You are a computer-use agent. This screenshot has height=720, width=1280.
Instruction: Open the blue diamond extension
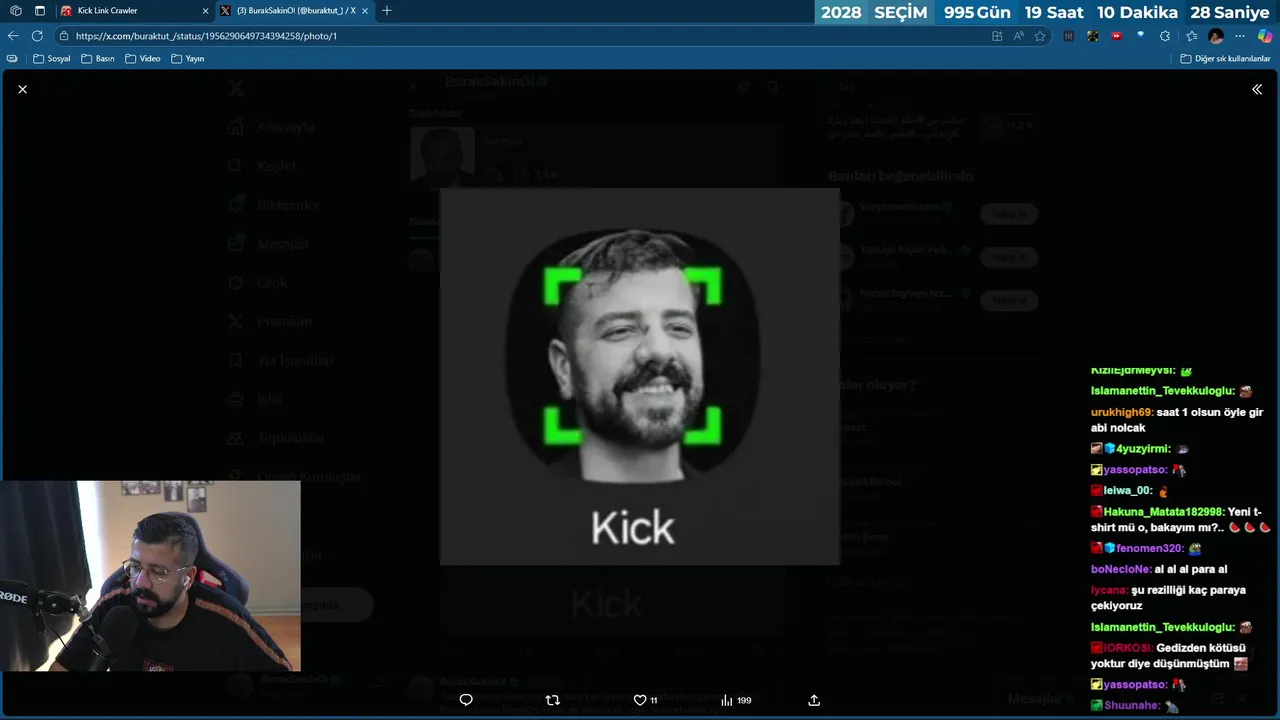pyautogui.click(x=1141, y=35)
